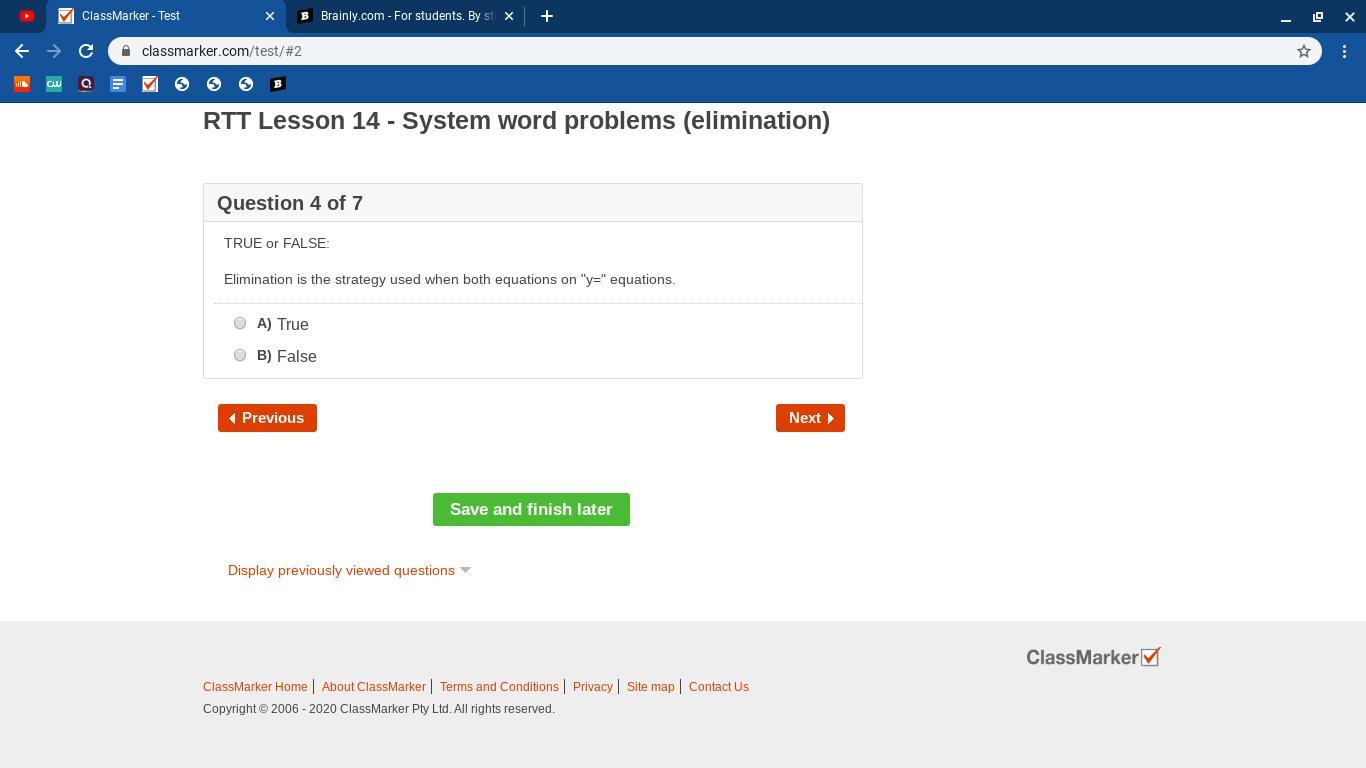The width and height of the screenshot is (1366, 768).
Task: Expand Display previously viewed questions
Action: pyautogui.click(x=349, y=570)
